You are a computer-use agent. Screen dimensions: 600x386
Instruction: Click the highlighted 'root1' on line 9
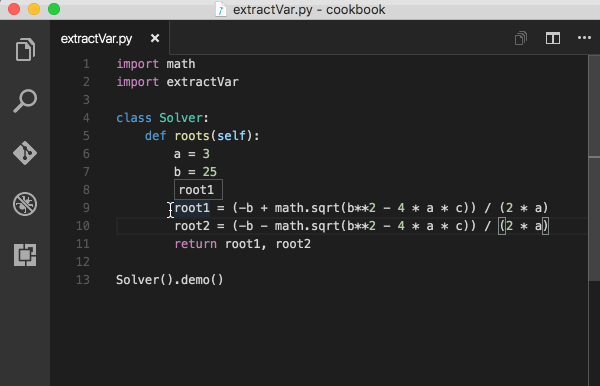[192, 208]
